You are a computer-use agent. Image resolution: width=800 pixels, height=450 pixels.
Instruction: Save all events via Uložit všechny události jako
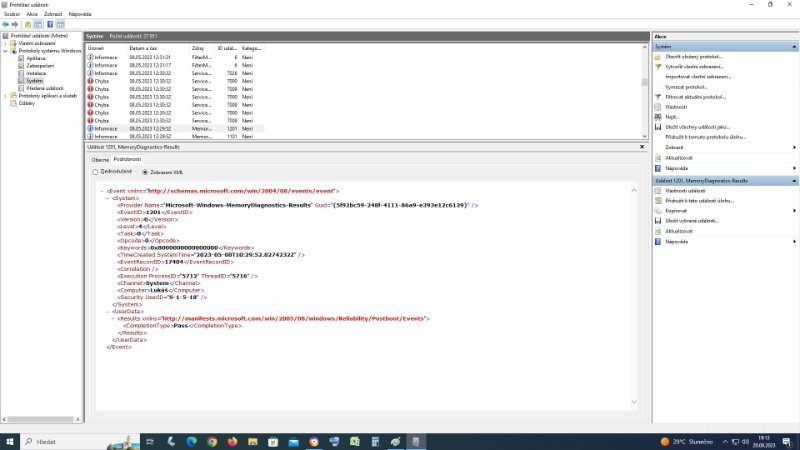tap(697, 127)
